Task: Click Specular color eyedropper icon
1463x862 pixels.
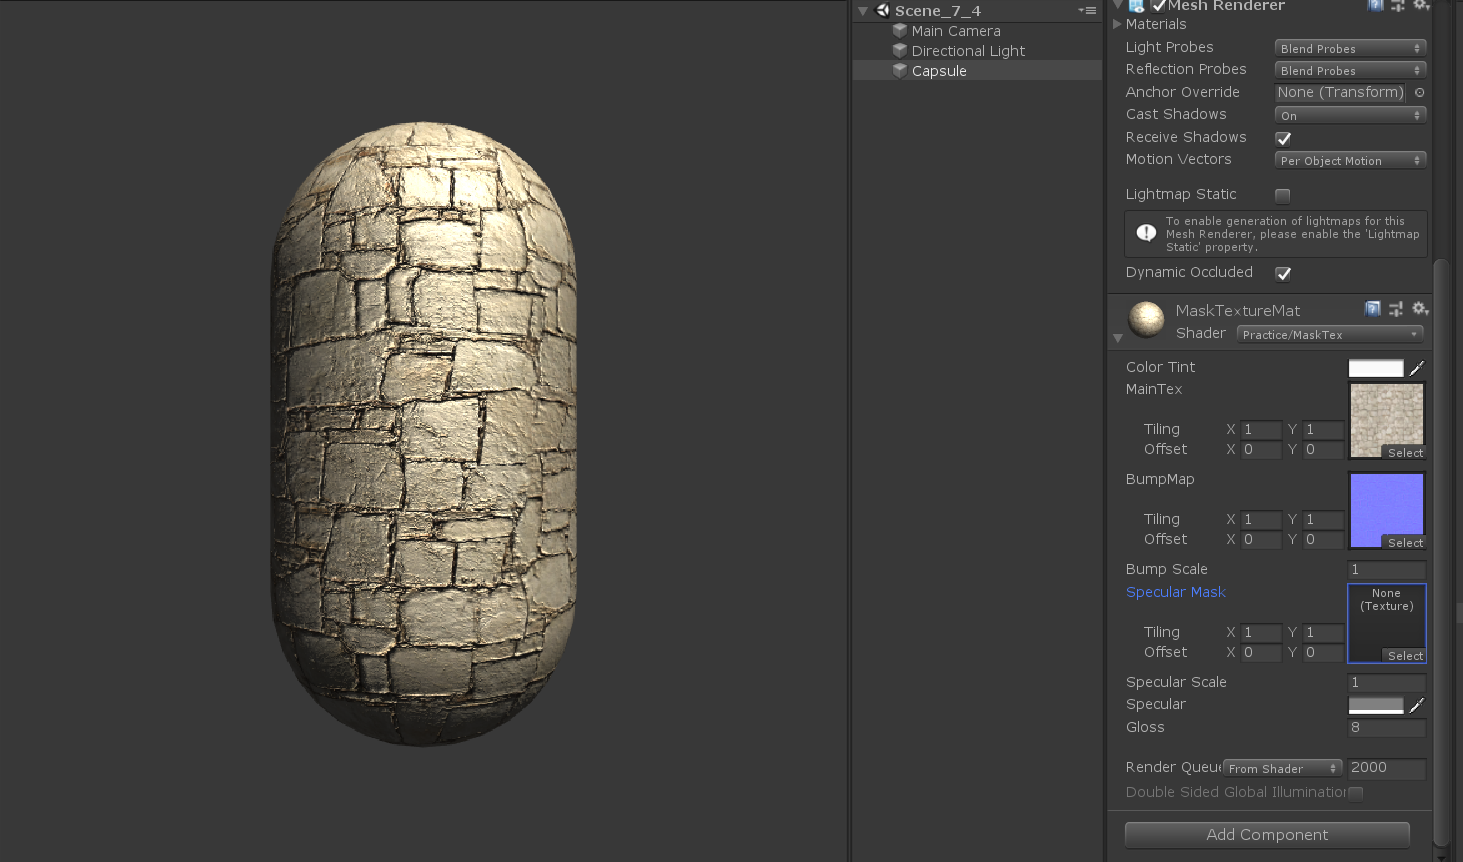Action: [x=1417, y=705]
